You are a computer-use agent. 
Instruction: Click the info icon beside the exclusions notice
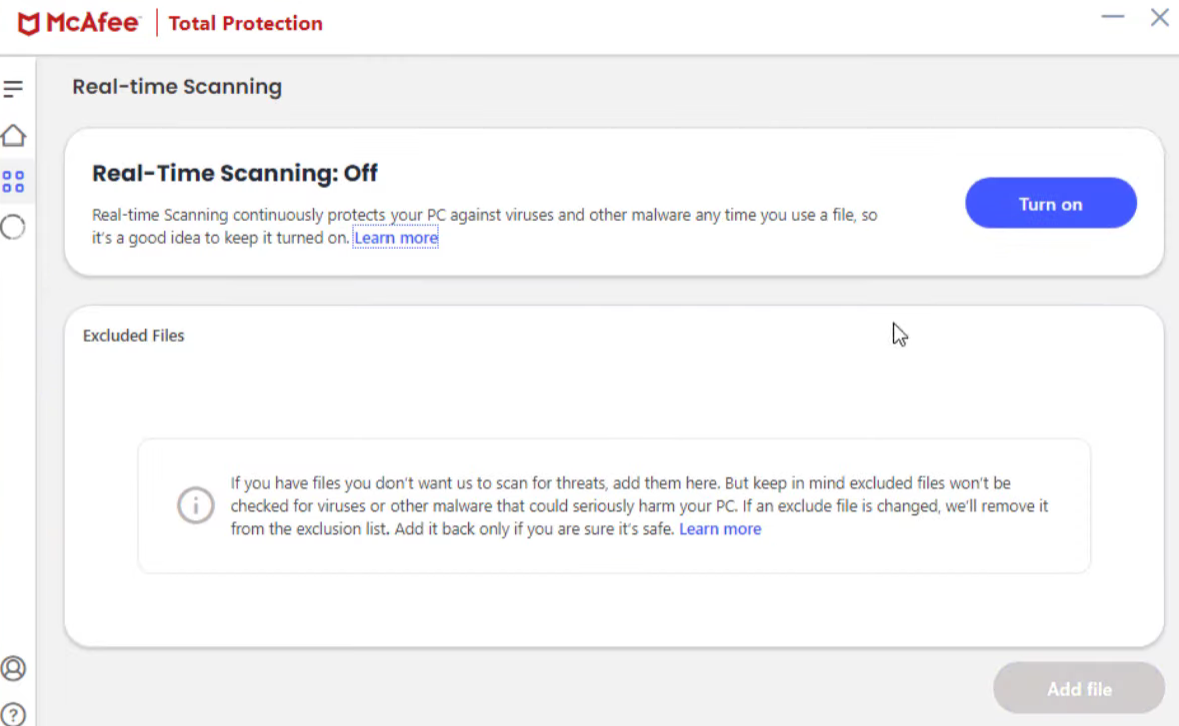[196, 506]
